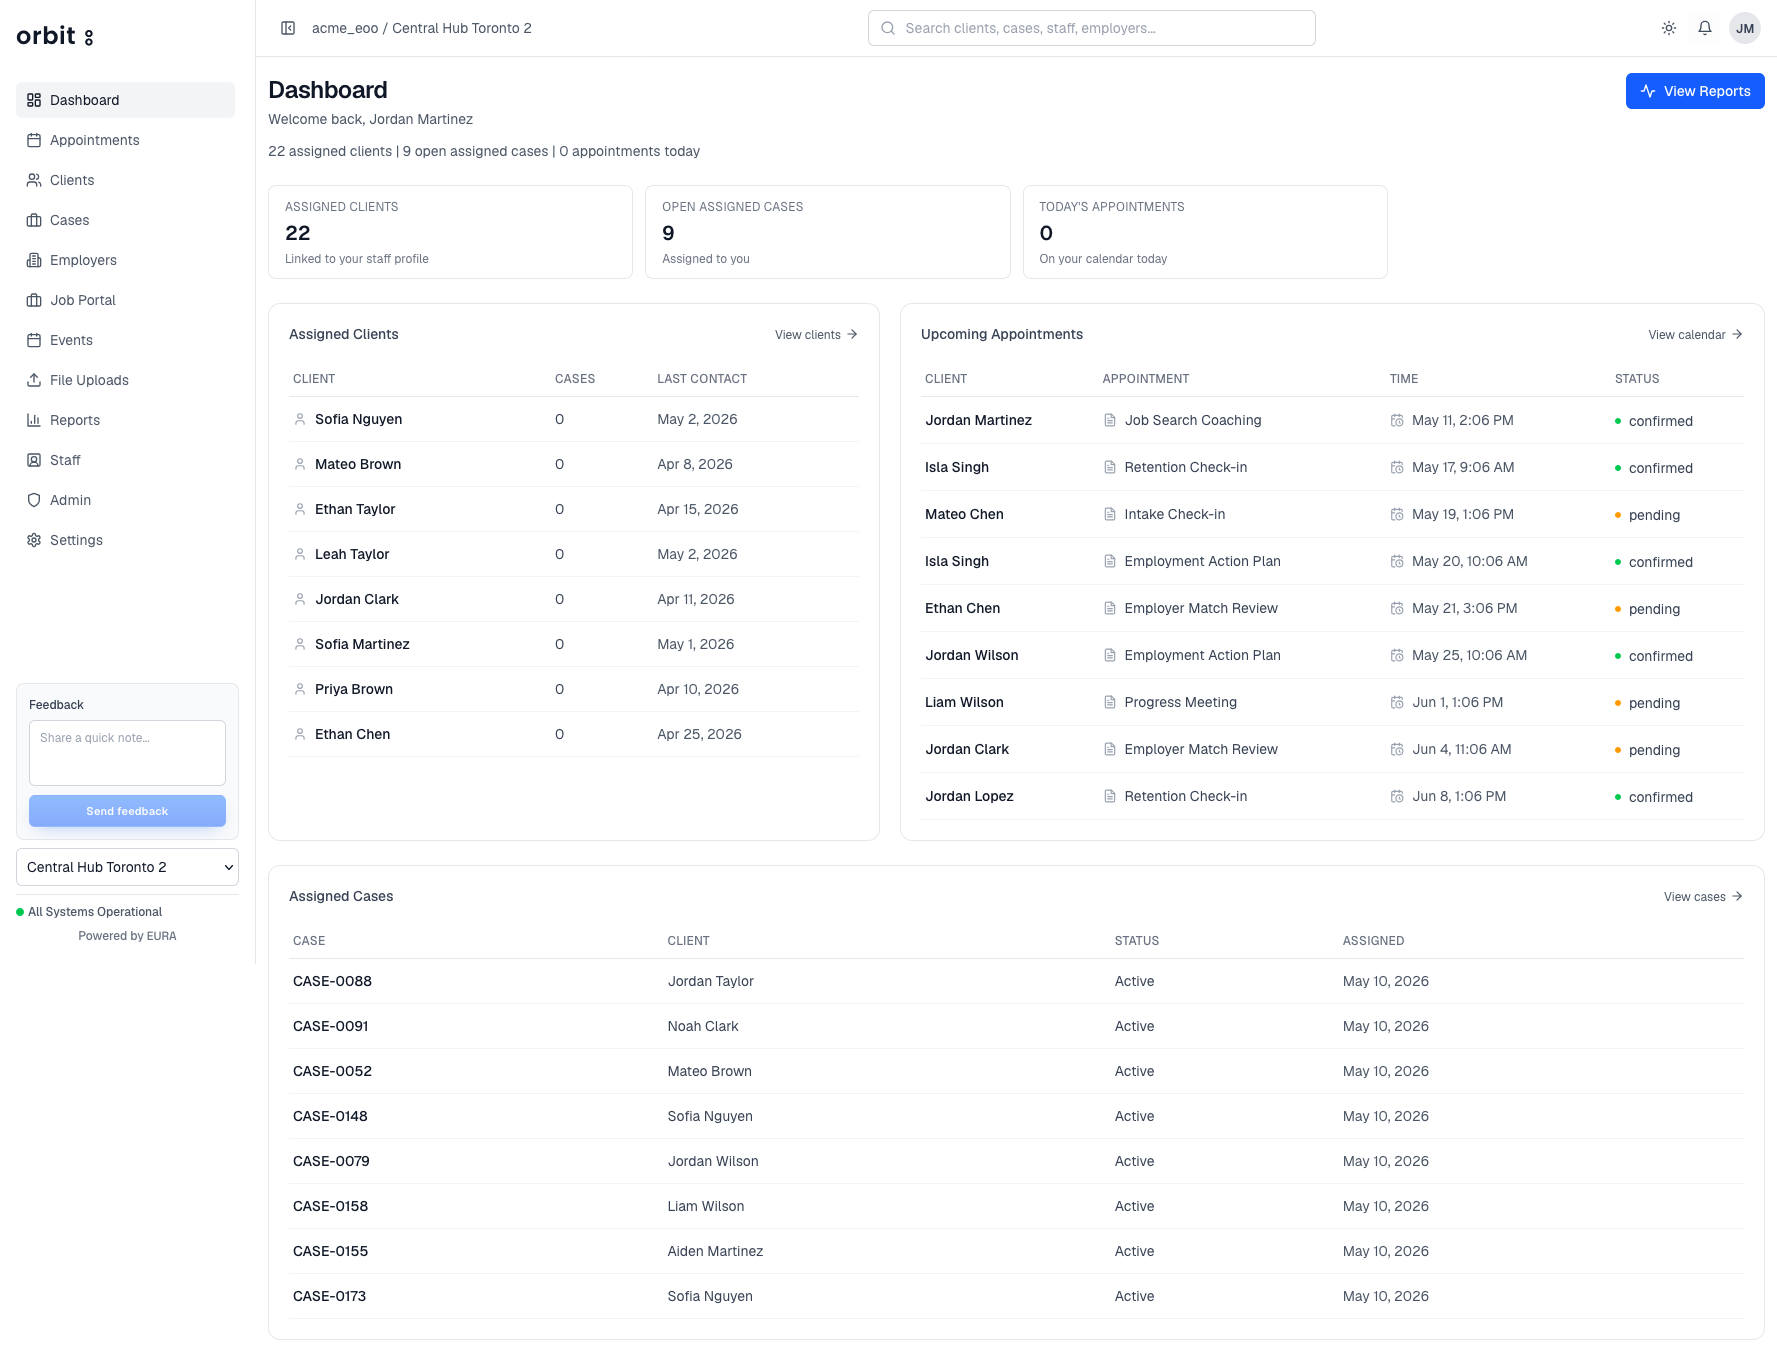This screenshot has width=1777, height=1364.
Task: Click the Admin shield icon in sidebar
Action: pos(34,500)
